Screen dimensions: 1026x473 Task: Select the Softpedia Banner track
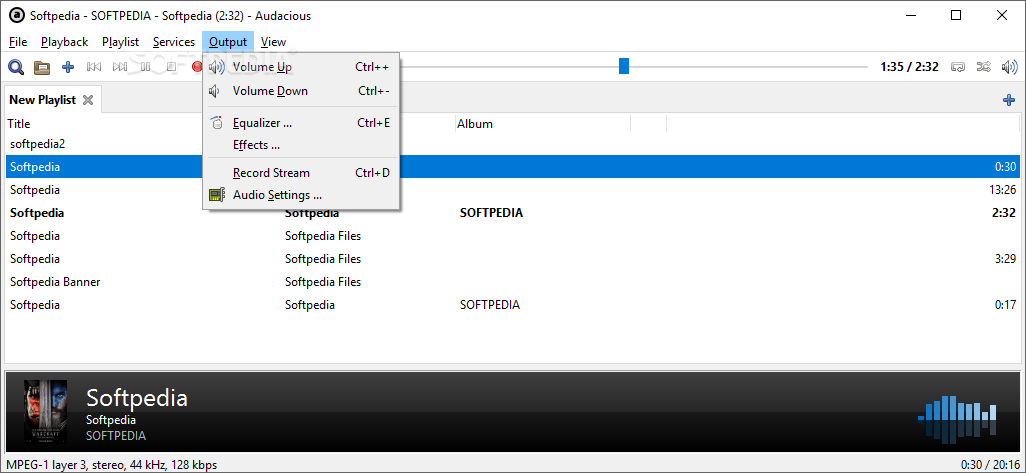[512, 282]
